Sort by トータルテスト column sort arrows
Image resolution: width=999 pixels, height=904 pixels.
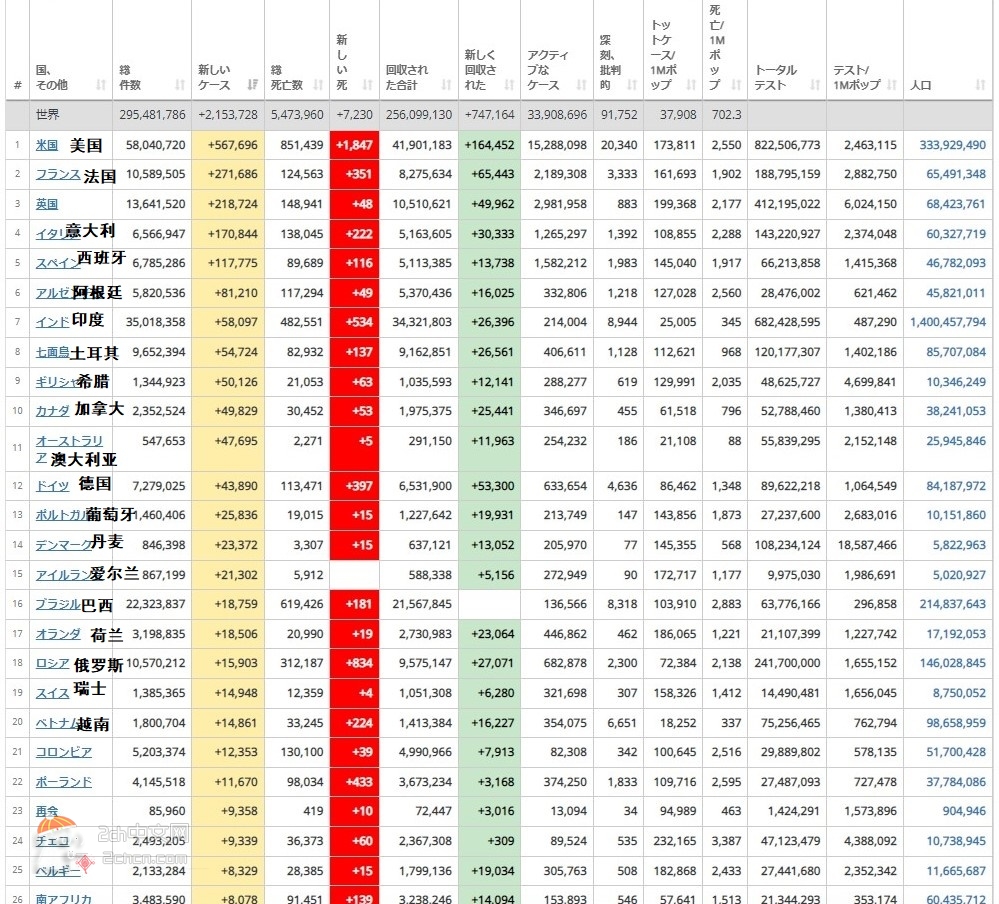pos(815,85)
